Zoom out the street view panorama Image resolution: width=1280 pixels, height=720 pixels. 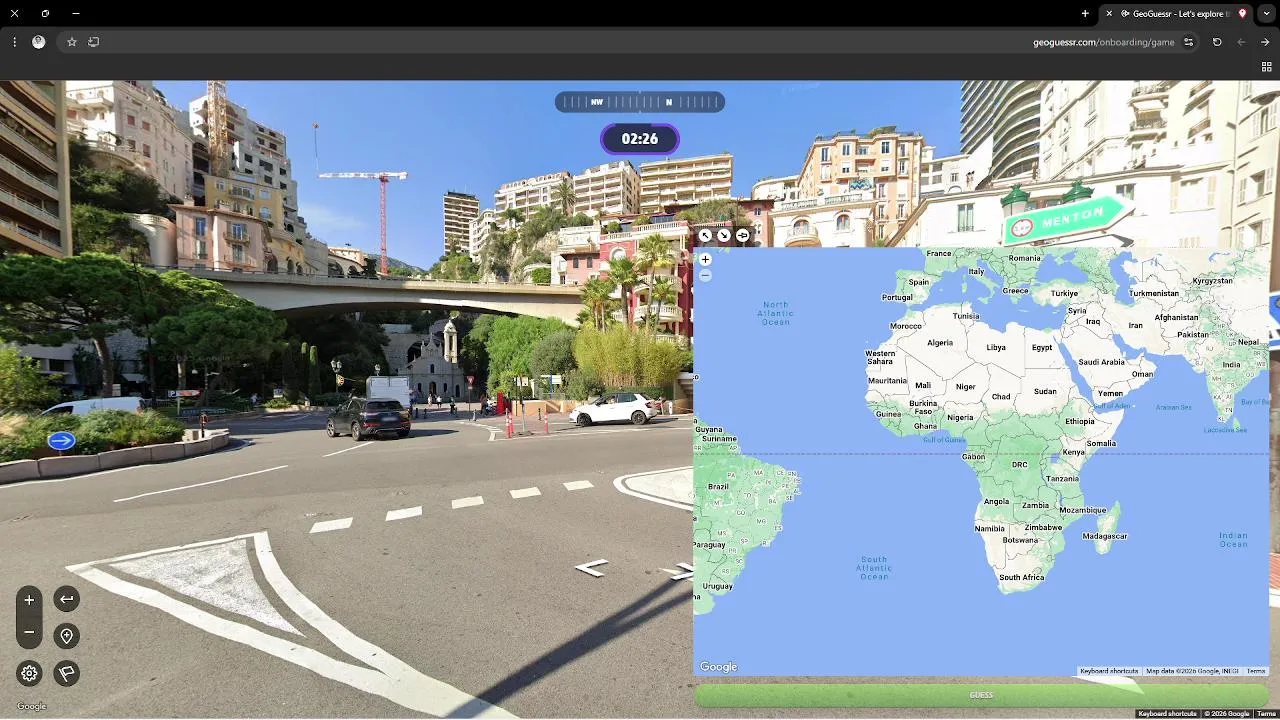(x=29, y=632)
